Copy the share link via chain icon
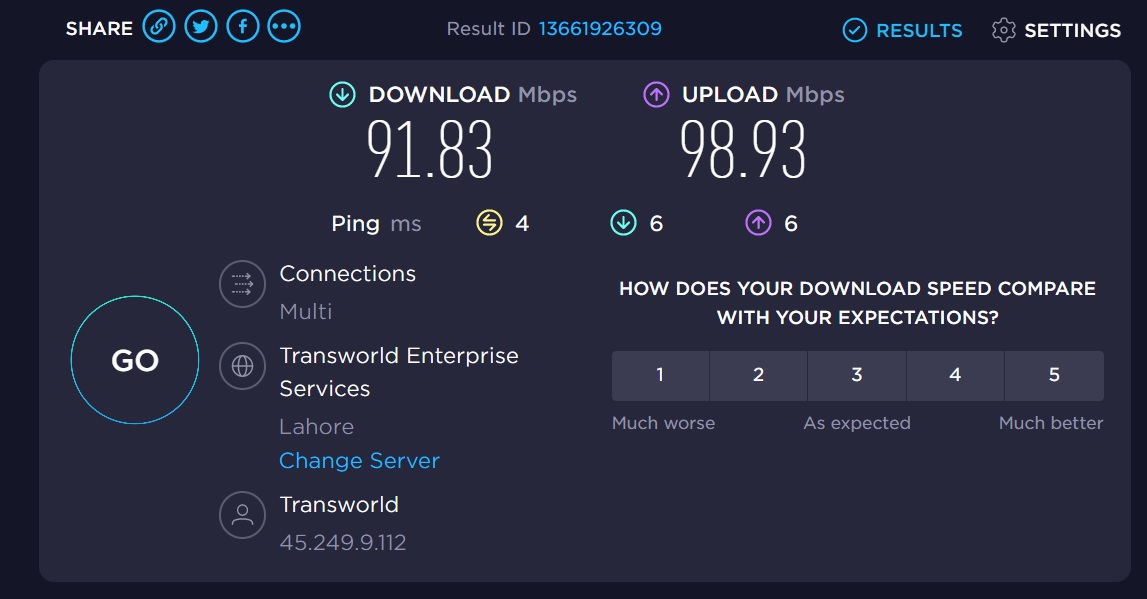The height and width of the screenshot is (599, 1147). point(159,28)
